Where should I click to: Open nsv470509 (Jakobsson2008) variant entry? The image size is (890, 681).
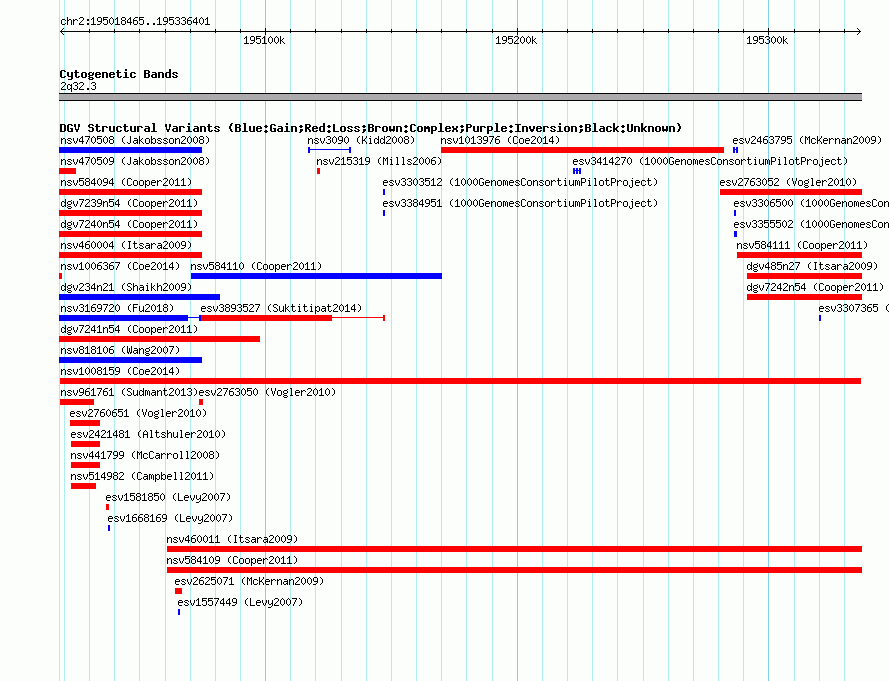135,161
